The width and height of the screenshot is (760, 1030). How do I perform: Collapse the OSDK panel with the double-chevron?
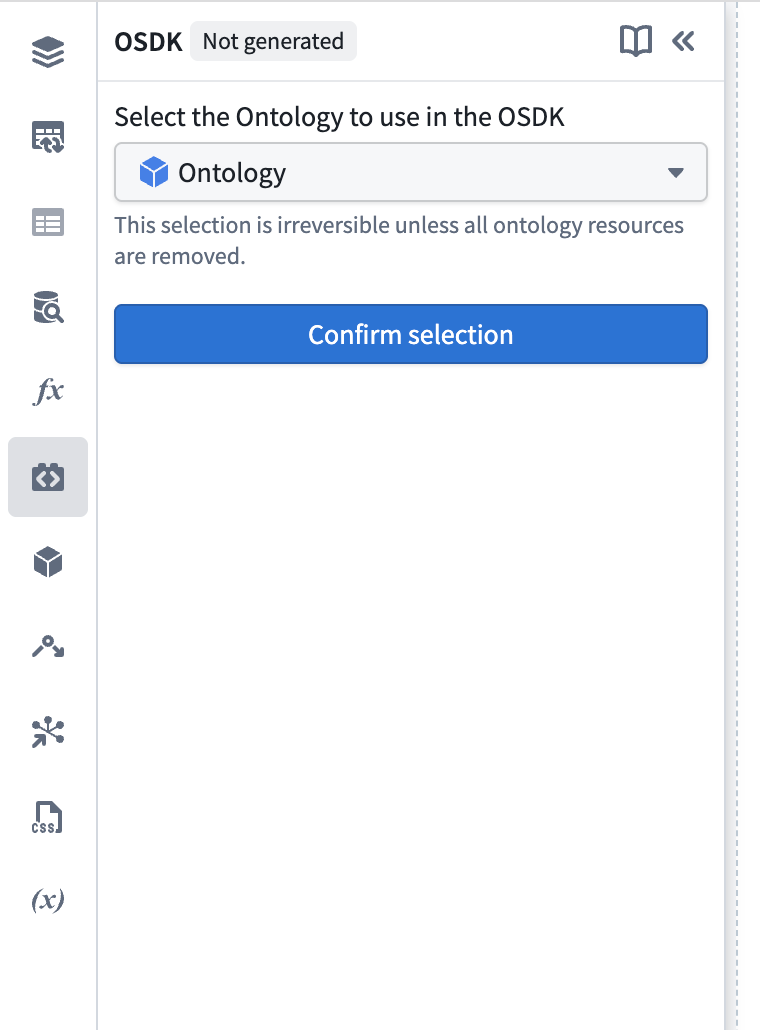click(x=683, y=41)
